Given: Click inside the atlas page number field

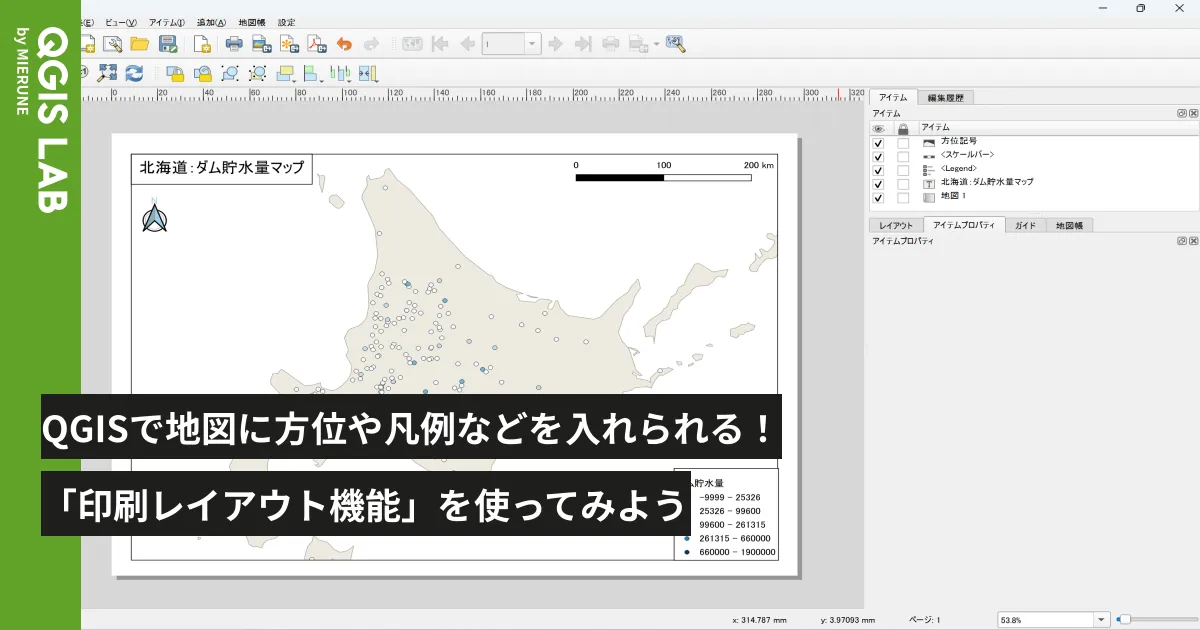Looking at the screenshot, I should pyautogui.click(x=505, y=44).
